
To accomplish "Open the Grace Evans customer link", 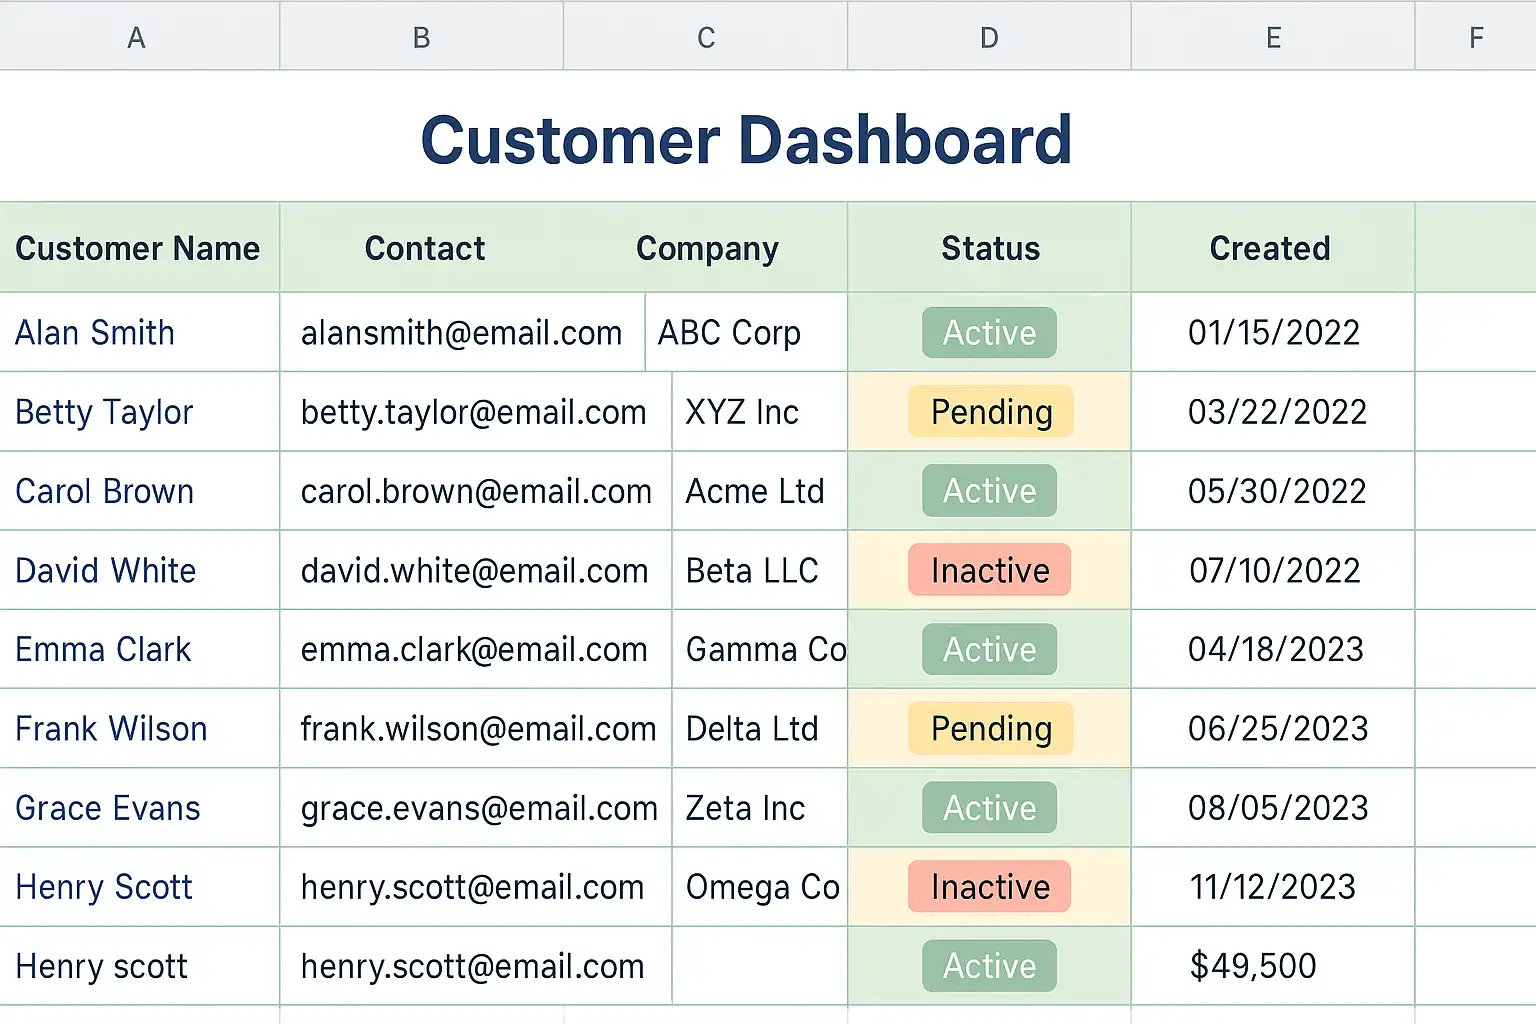I will click(x=108, y=808).
